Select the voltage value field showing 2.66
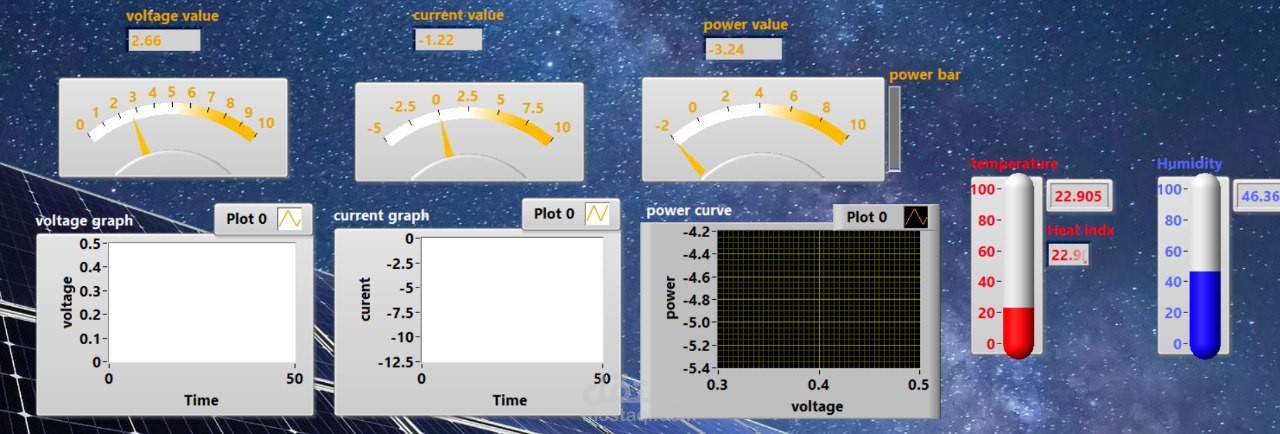 (x=164, y=40)
